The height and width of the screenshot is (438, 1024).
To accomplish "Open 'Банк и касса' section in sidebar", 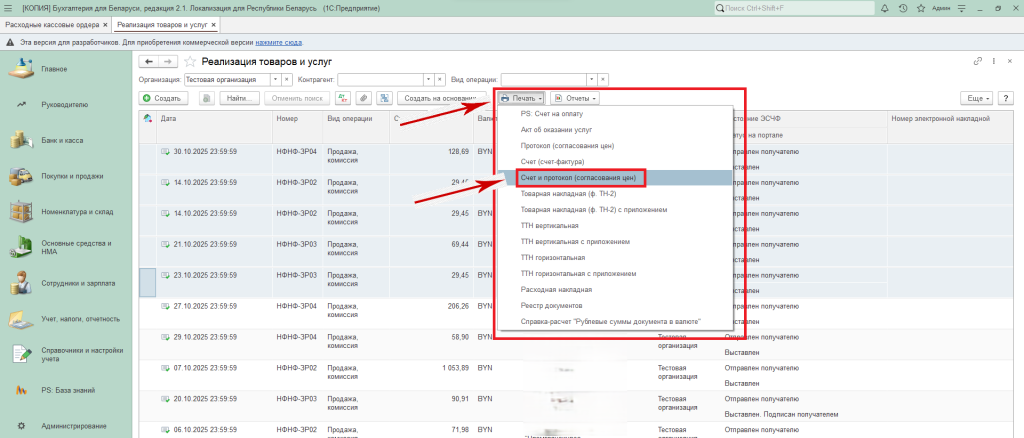I will (x=61, y=140).
